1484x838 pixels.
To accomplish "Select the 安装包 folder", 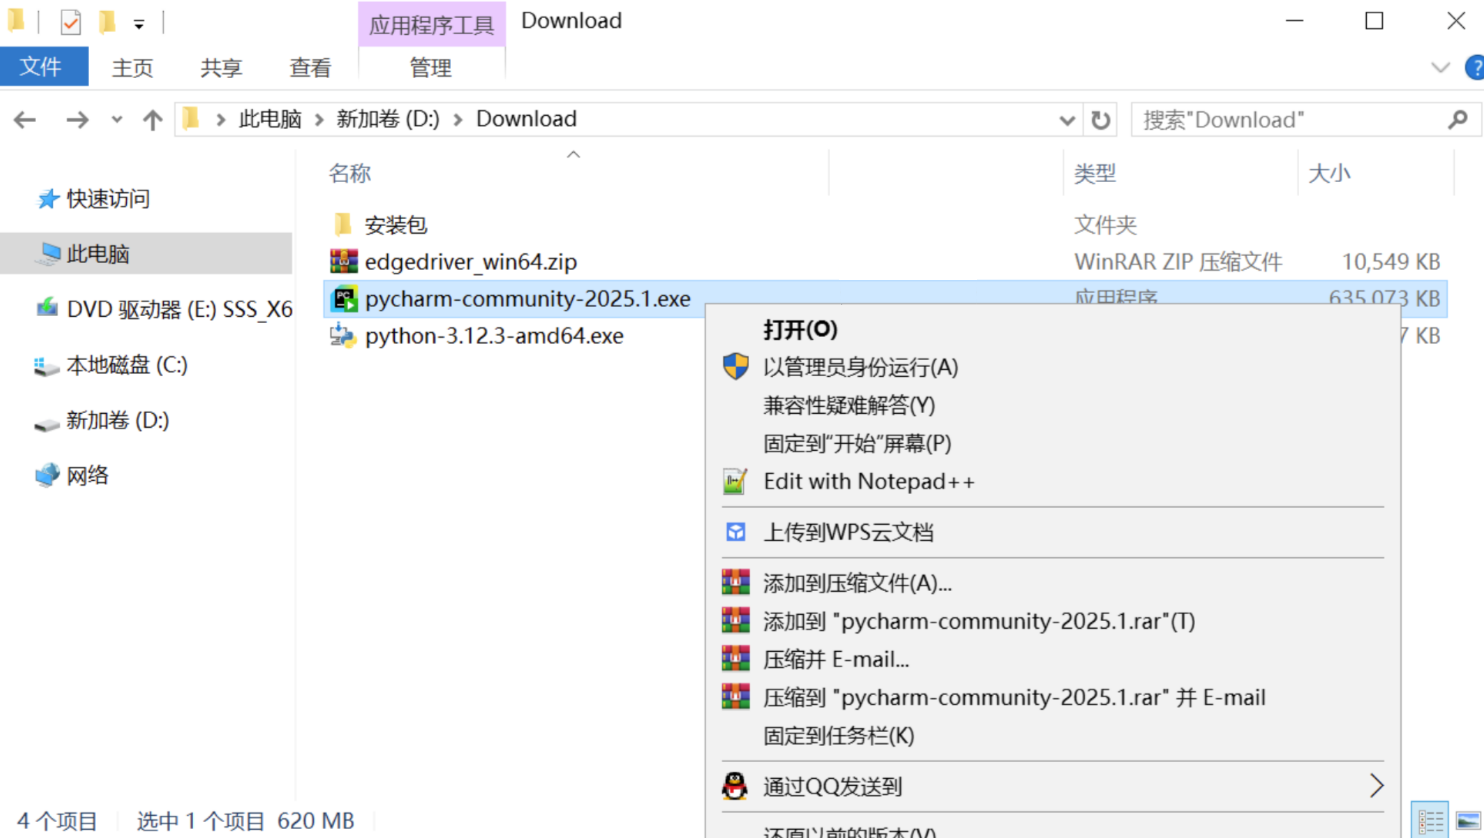I will pyautogui.click(x=396, y=225).
